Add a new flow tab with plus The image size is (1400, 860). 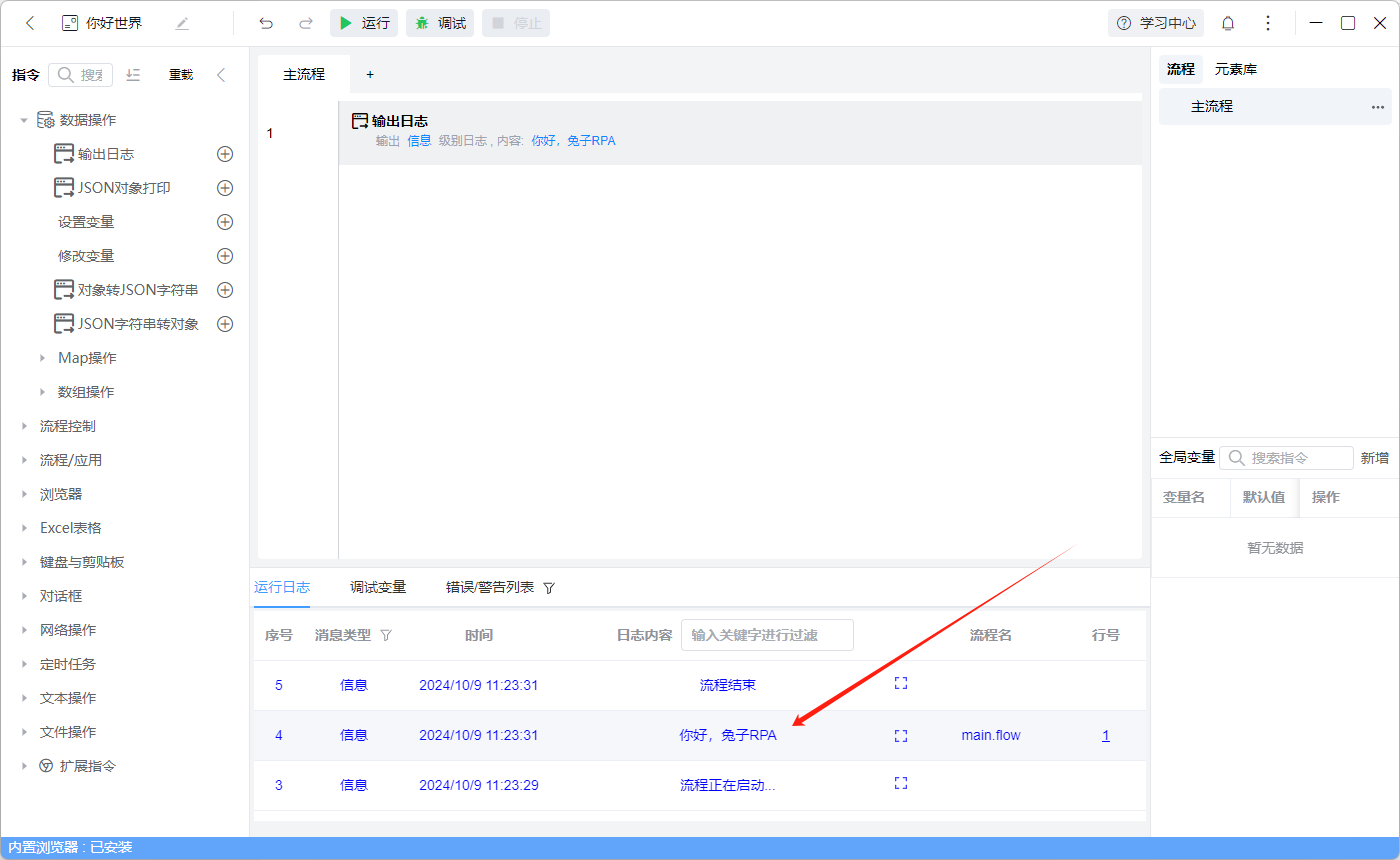click(x=369, y=74)
